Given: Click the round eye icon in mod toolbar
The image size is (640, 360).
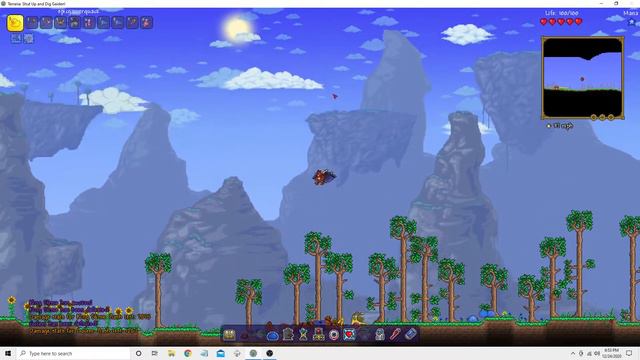Looking at the screenshot, I should [x=334, y=335].
